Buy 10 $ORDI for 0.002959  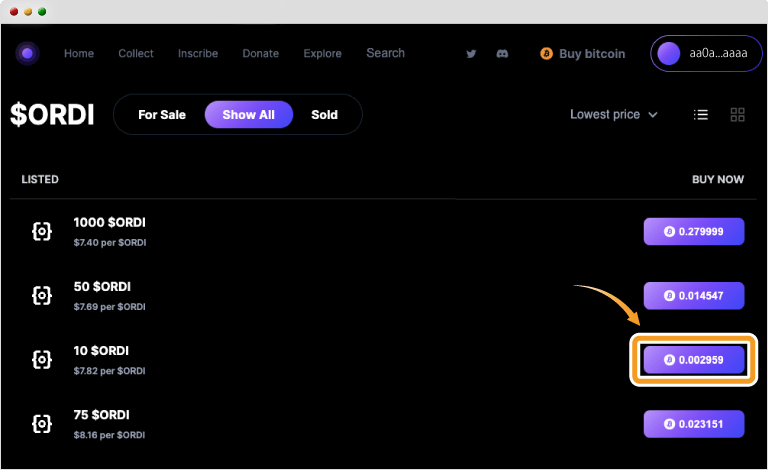(x=694, y=360)
